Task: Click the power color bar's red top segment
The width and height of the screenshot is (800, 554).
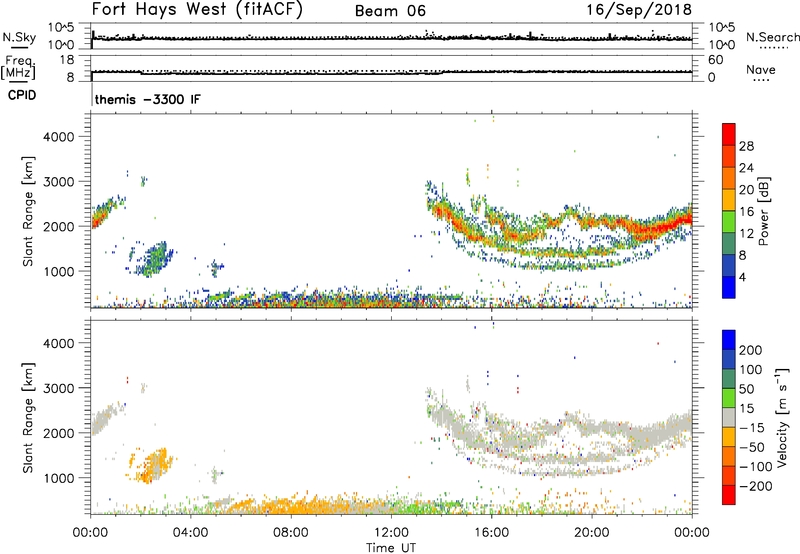Action: pyautogui.click(x=729, y=135)
